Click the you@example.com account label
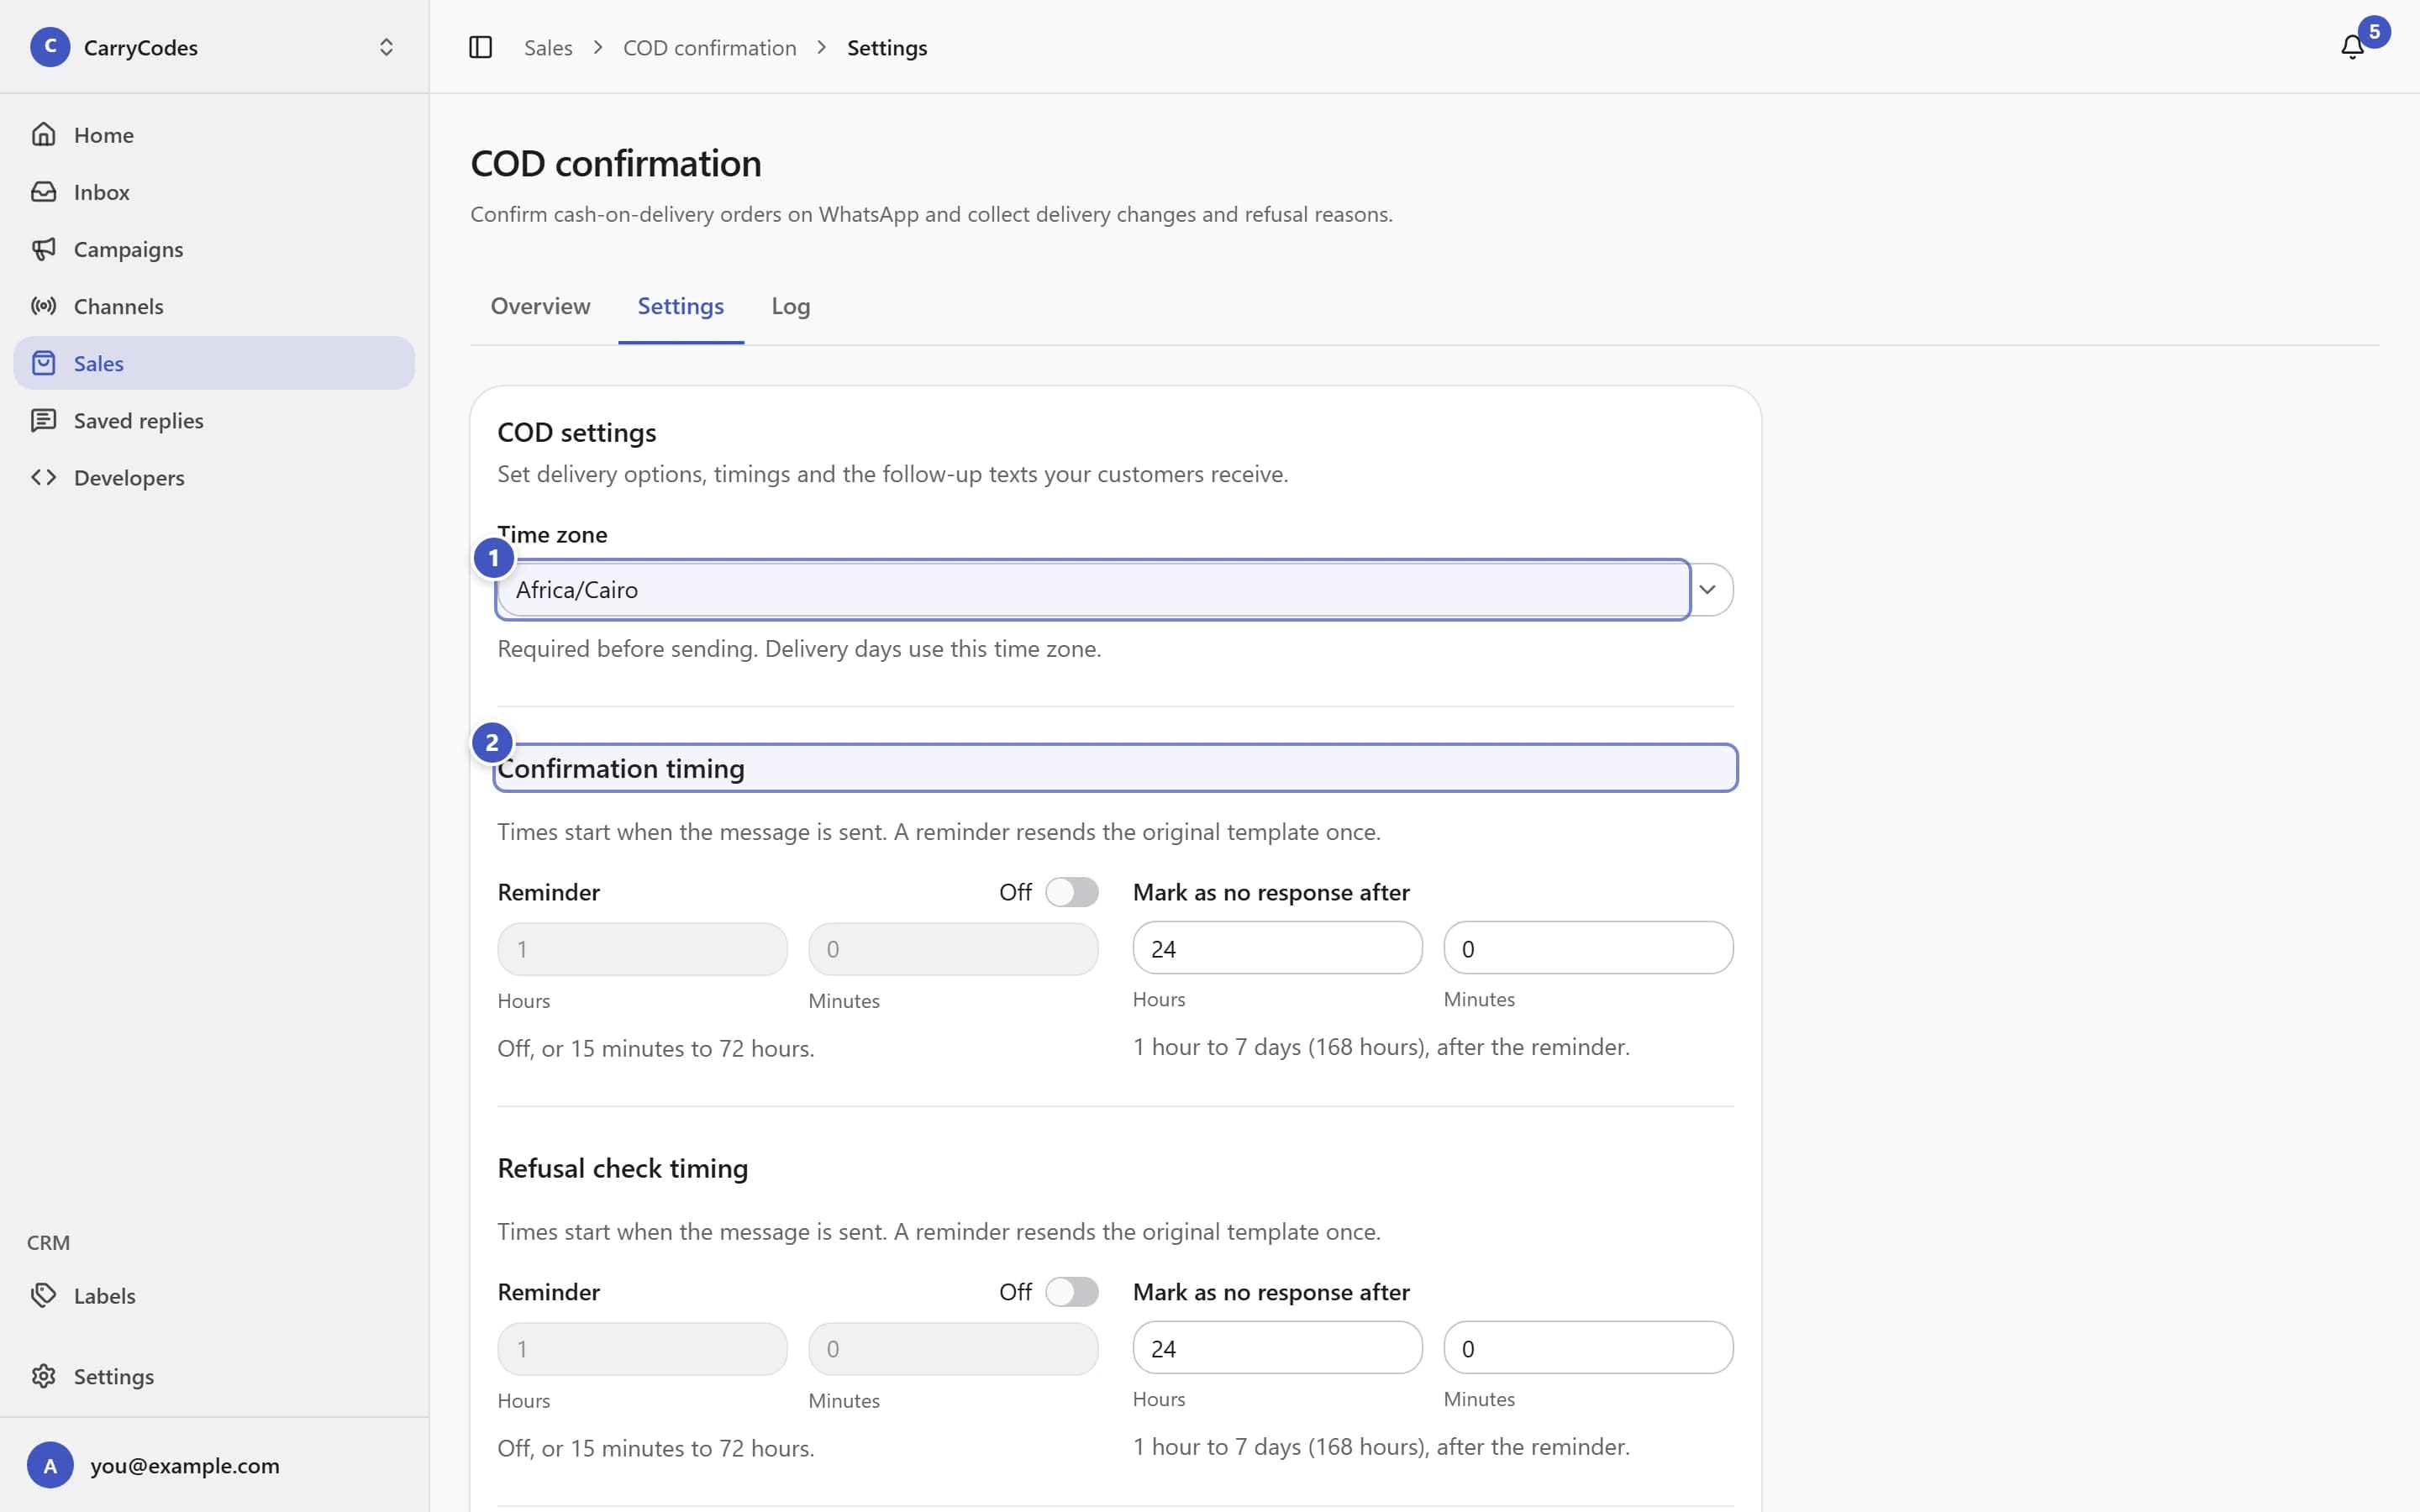Viewport: 2420px width, 1512px height. (185, 1465)
